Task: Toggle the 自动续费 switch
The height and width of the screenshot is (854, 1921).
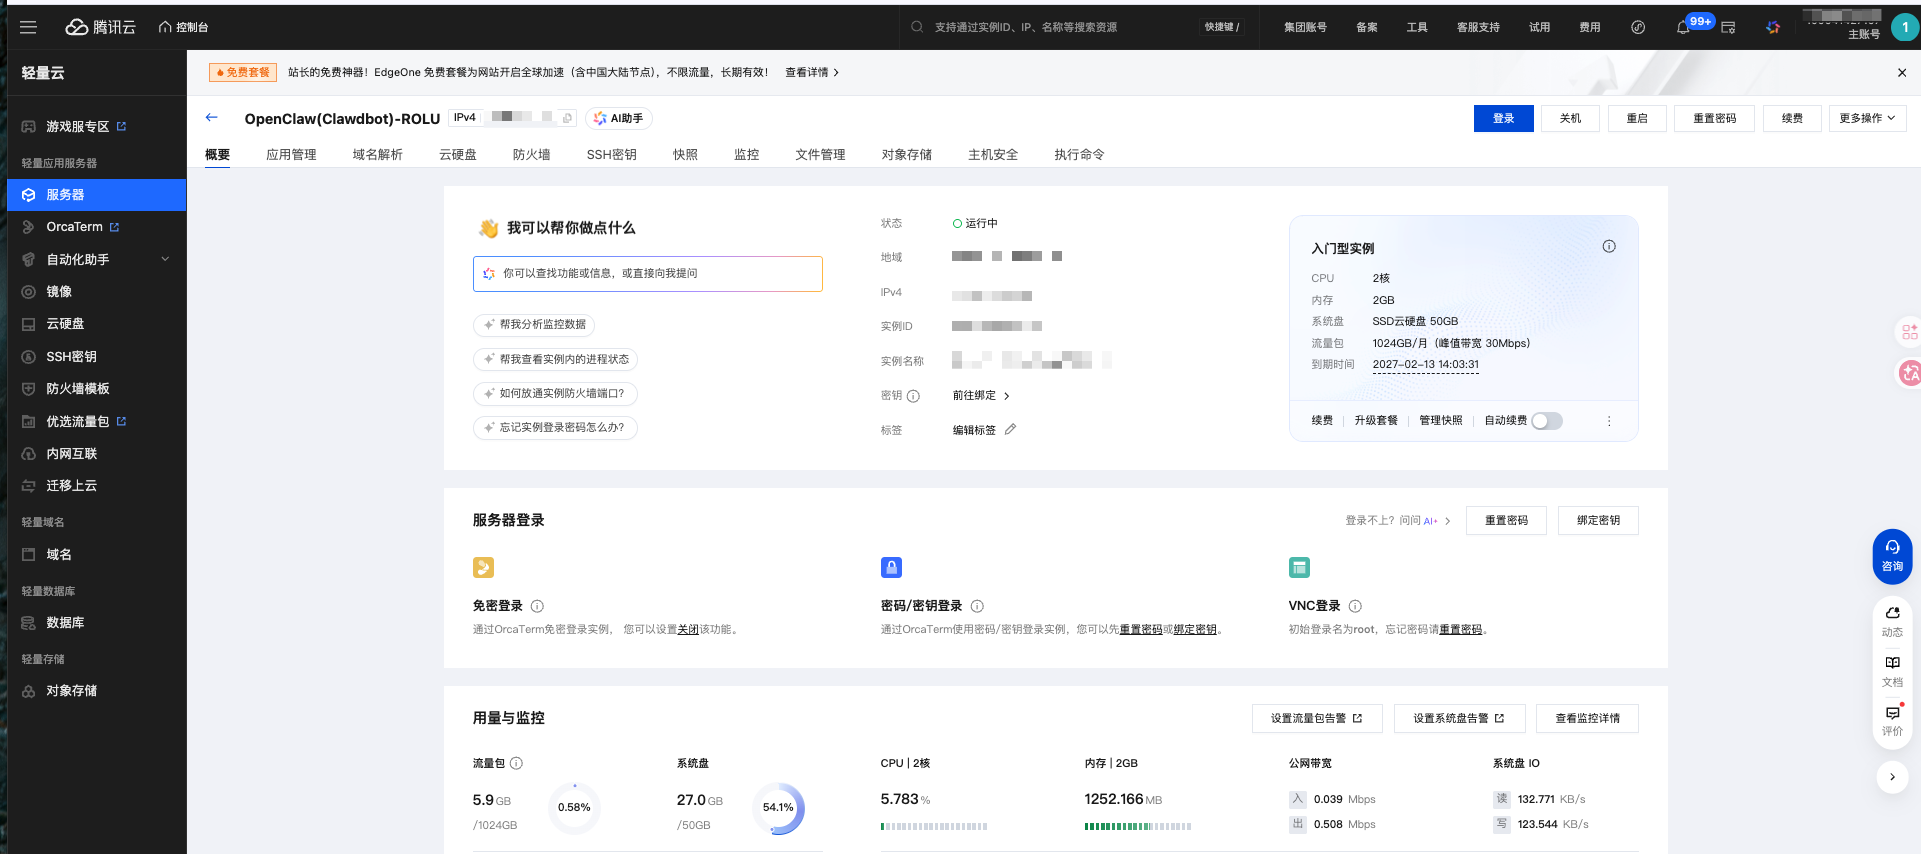Action: [x=1546, y=421]
